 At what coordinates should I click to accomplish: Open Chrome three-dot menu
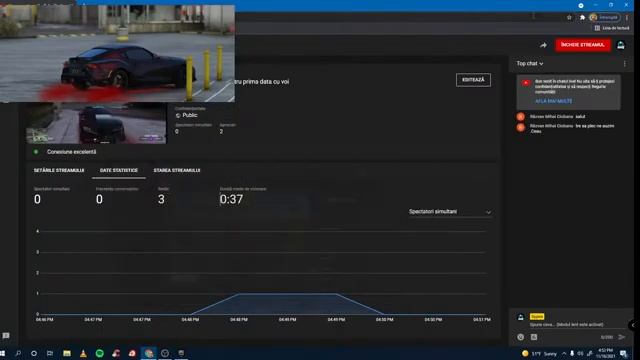[627, 17]
